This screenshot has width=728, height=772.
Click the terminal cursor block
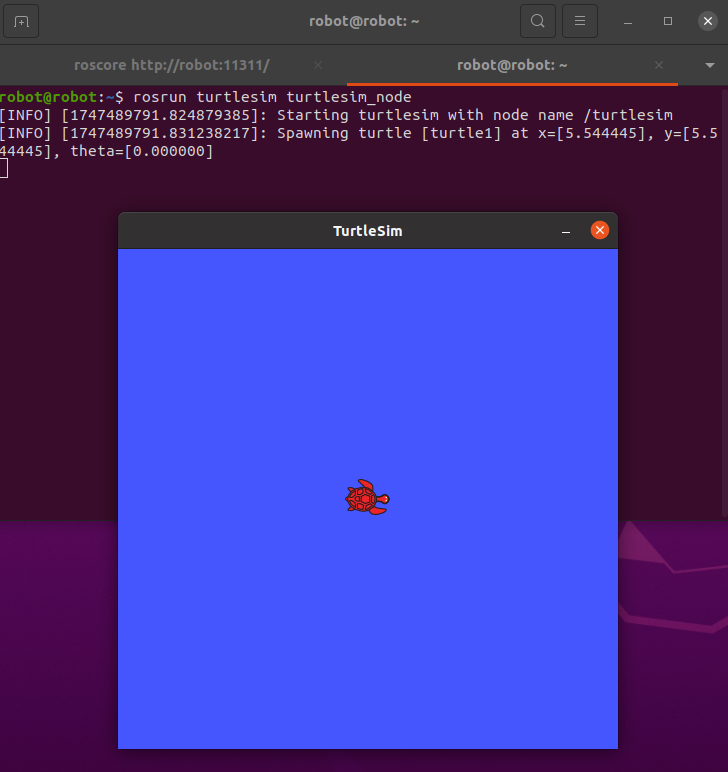[4, 168]
